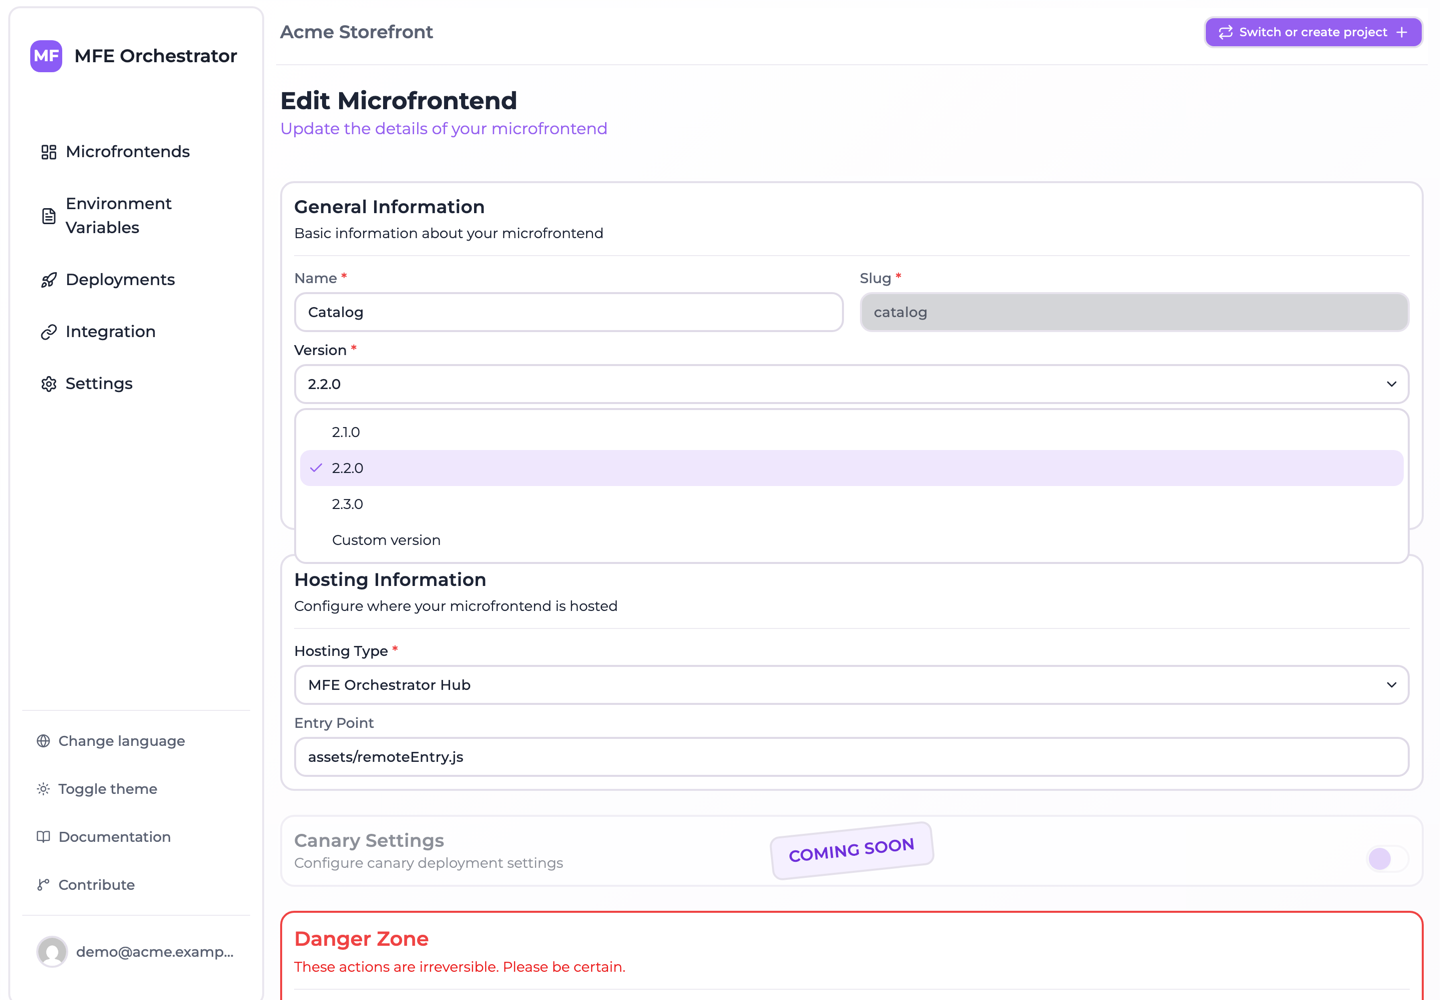Click the Name input field containing Catalog
Viewport: 1440px width, 1000px height.
[568, 312]
